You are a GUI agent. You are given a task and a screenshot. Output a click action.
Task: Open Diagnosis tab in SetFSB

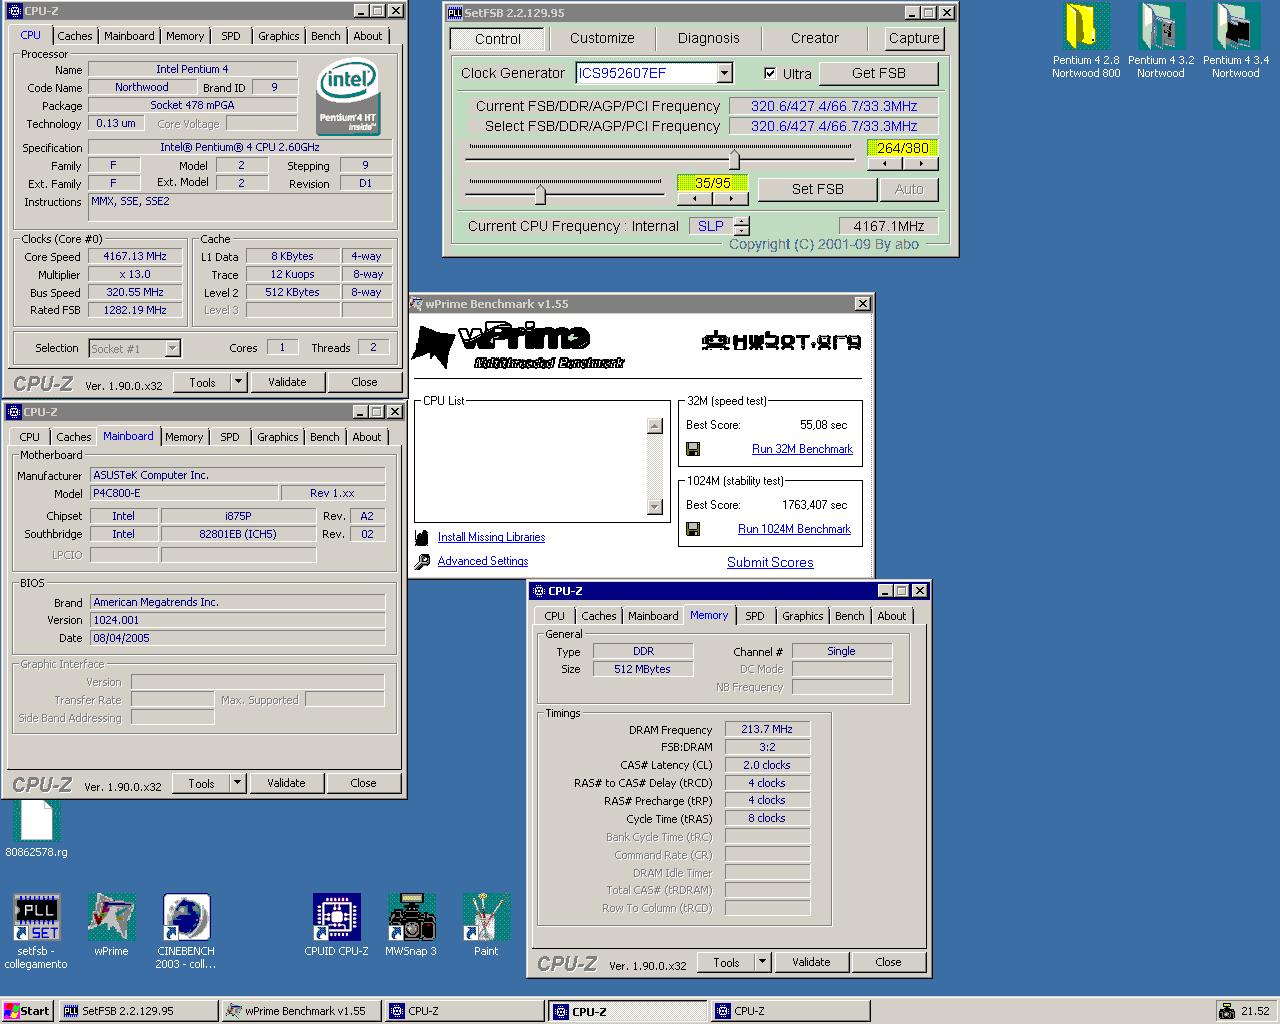(x=708, y=38)
